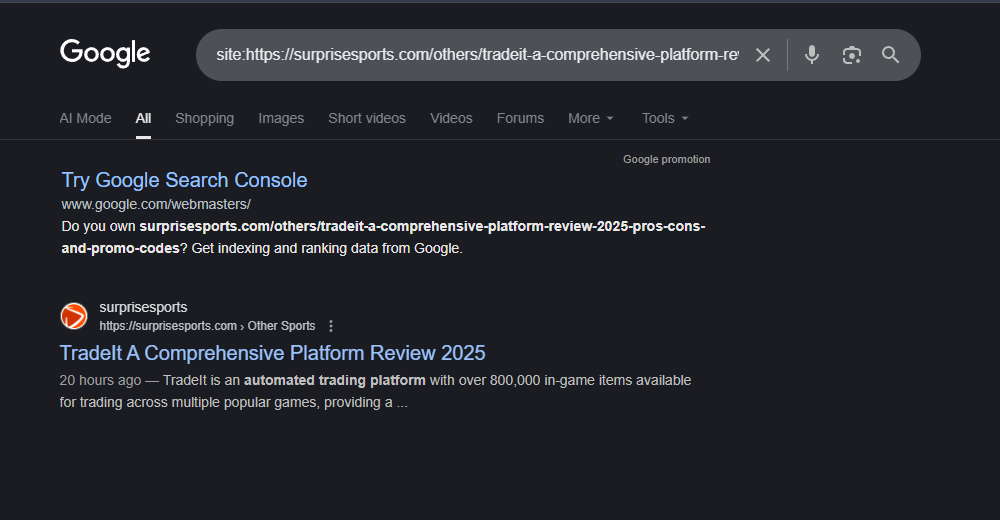Select the Shopping tab
1000x520 pixels.
[x=204, y=118]
